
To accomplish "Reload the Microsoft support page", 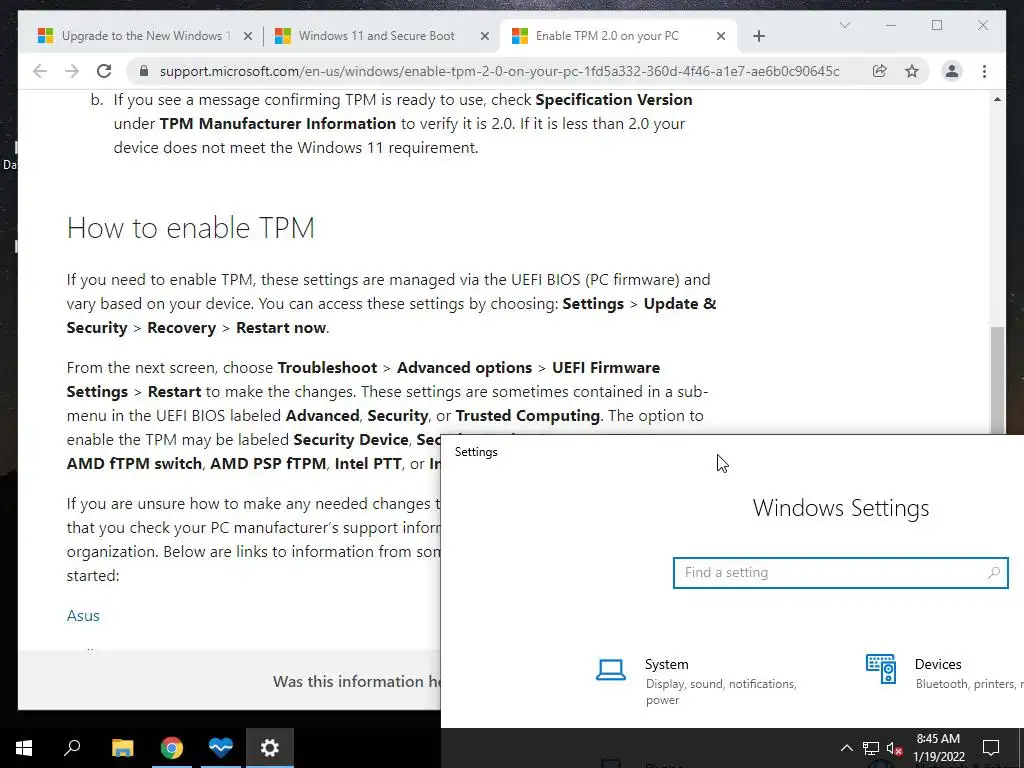I will click(x=104, y=71).
